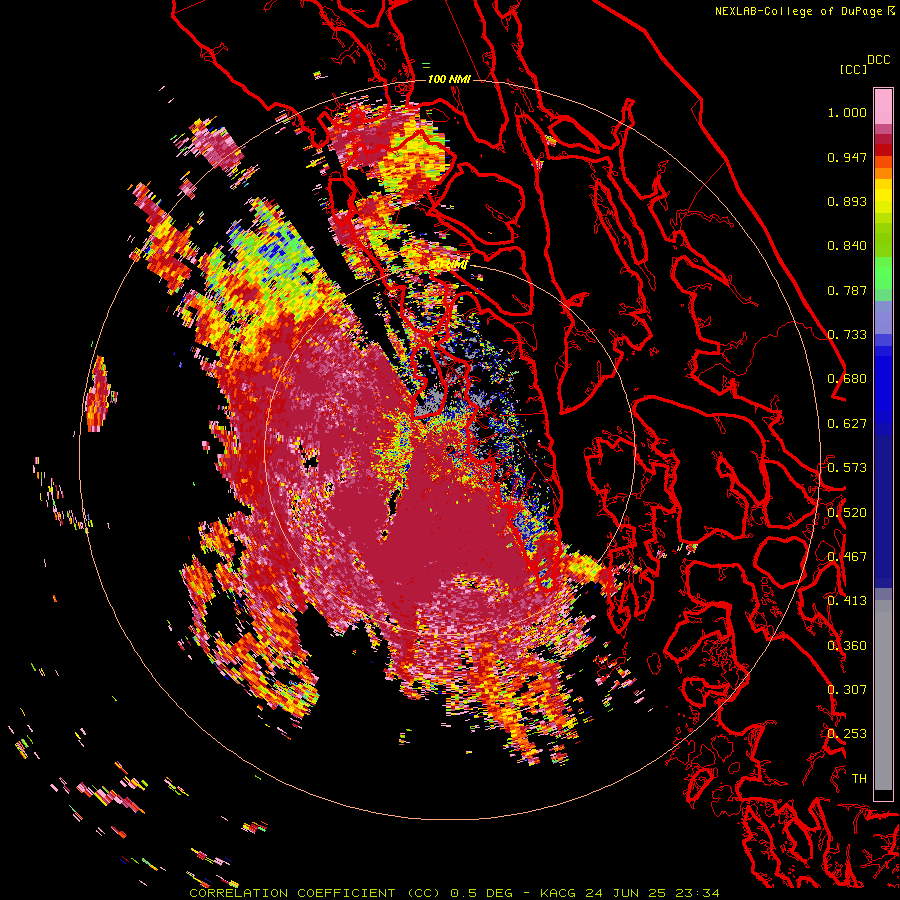Select the 0.360 scale value

point(847,646)
